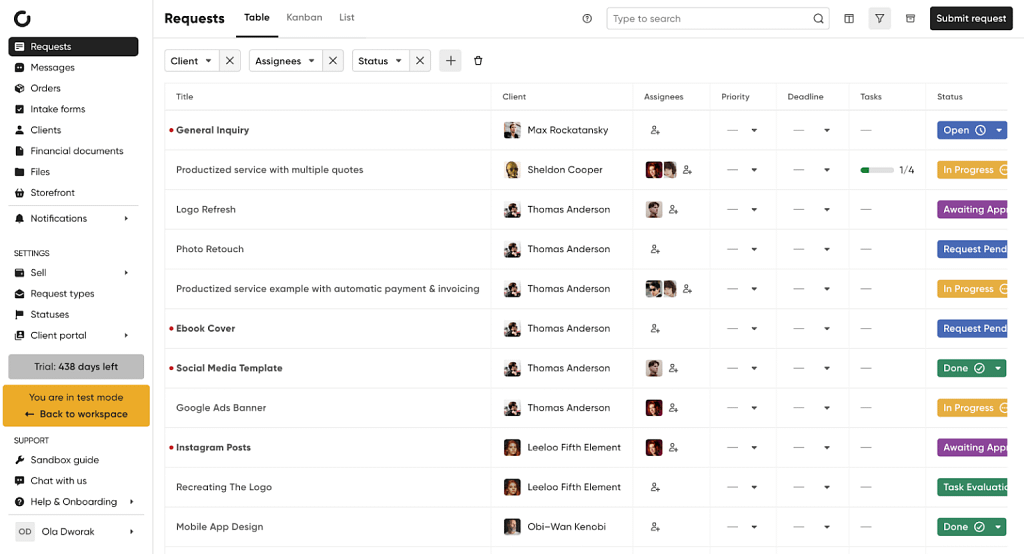
Task: Click Awaiting status on Logo Refresh
Action: 972,210
